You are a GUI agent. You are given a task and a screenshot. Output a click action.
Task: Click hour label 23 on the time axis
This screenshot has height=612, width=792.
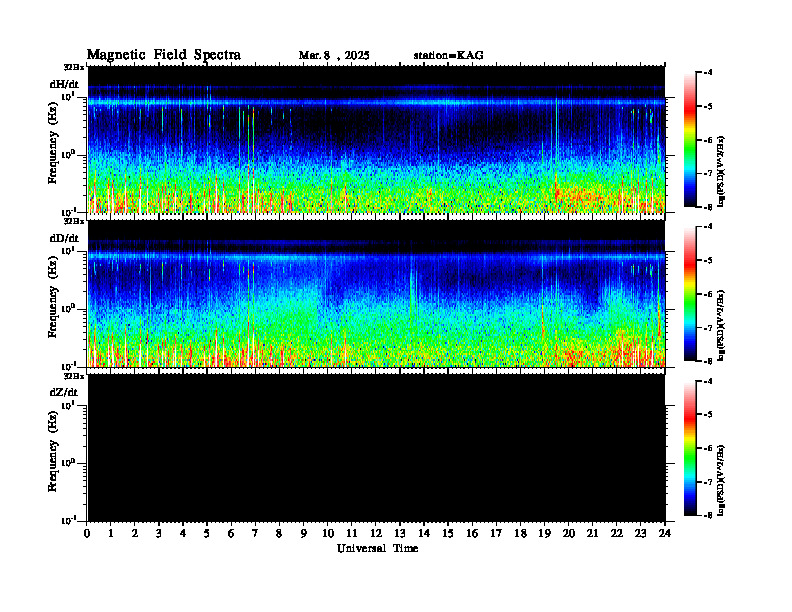point(640,534)
